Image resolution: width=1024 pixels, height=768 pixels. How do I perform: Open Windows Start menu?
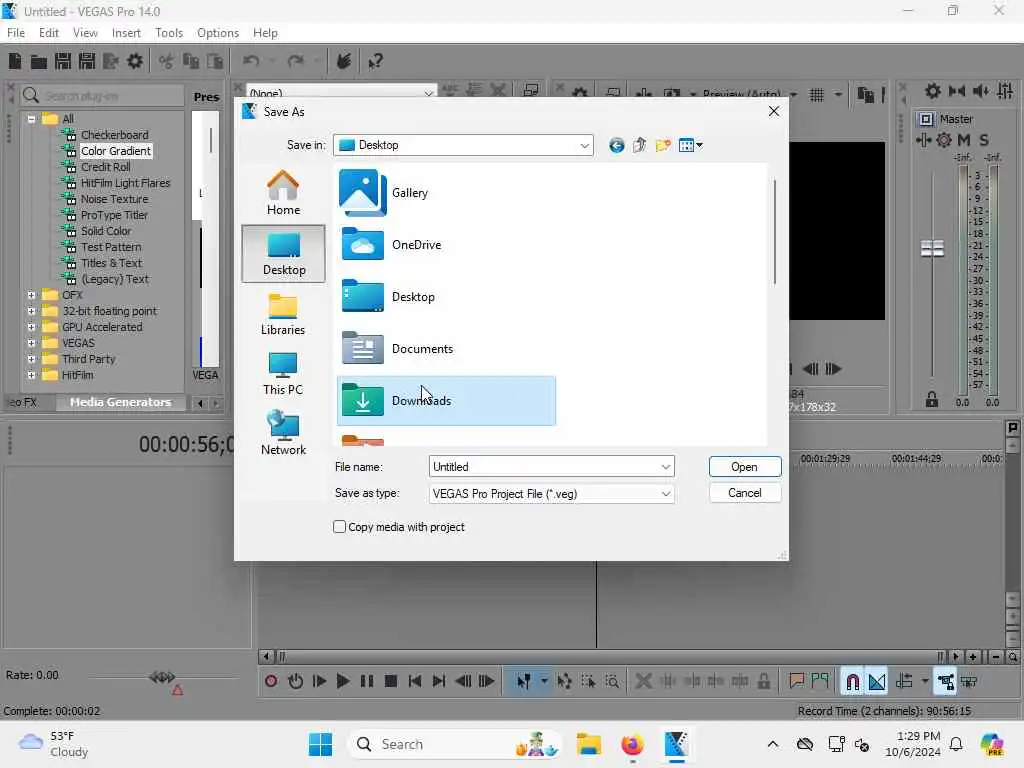coord(320,744)
